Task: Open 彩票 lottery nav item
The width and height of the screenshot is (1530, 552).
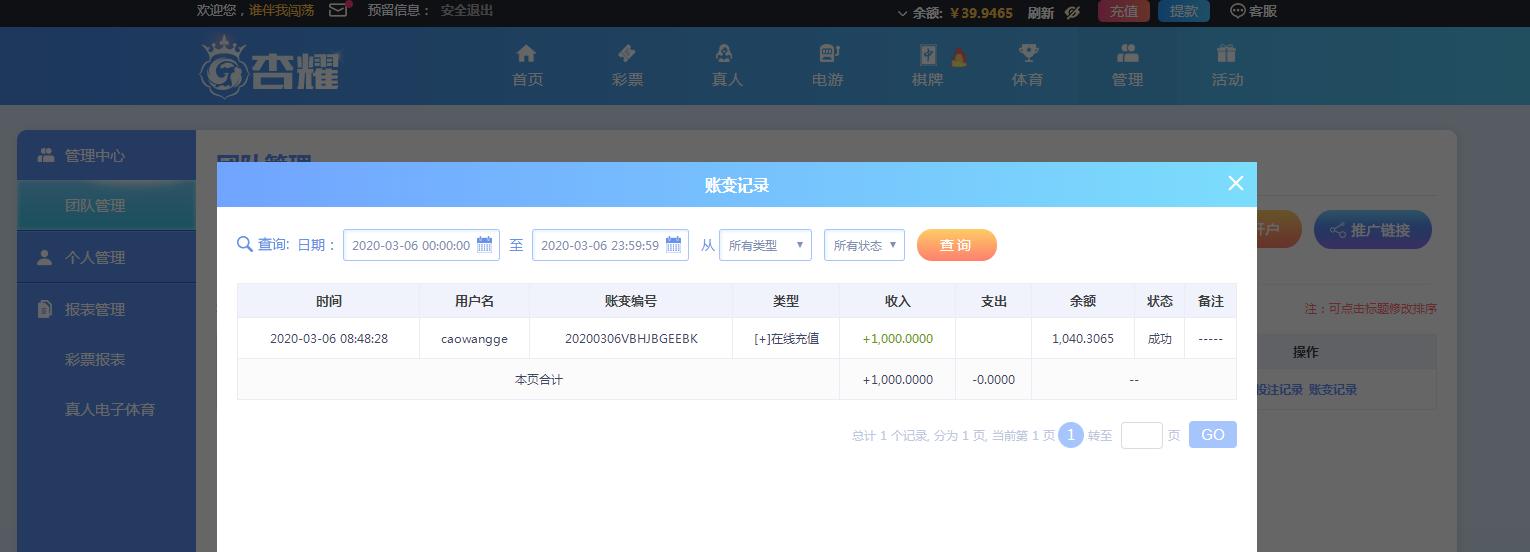Action: point(627,66)
